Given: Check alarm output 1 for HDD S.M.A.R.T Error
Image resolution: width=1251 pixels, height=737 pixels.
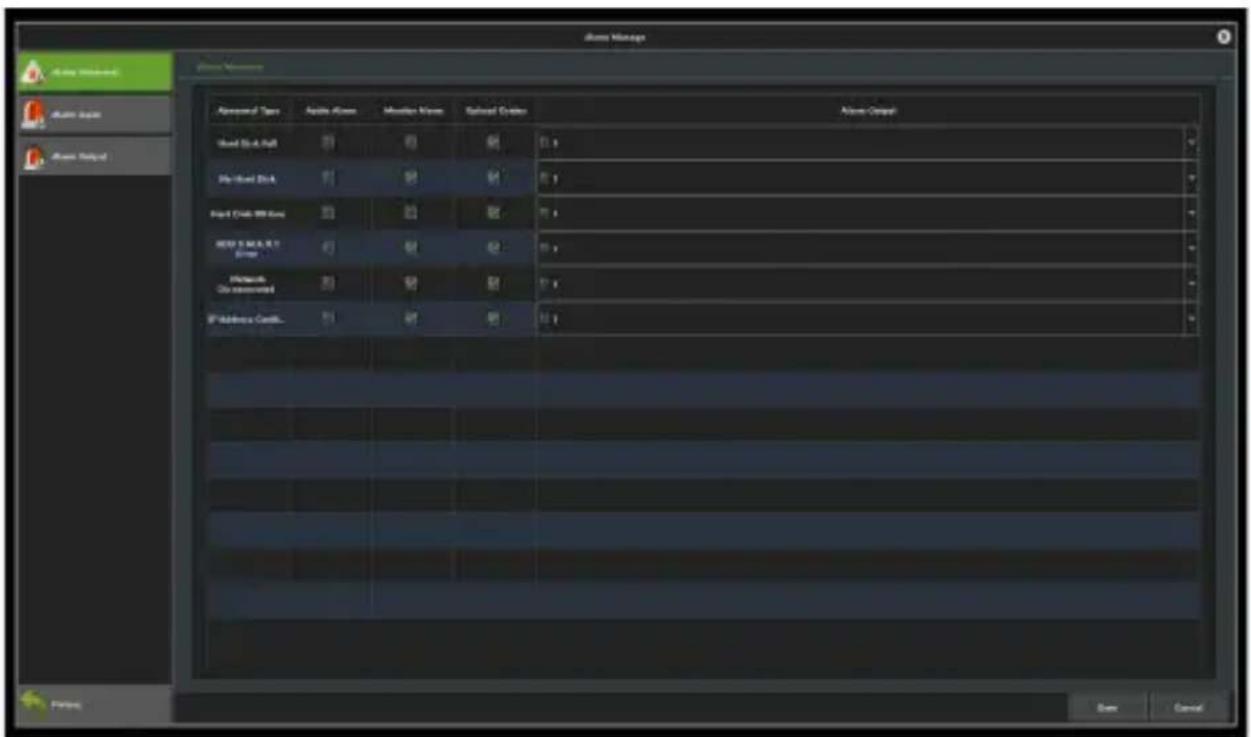Looking at the screenshot, I should (x=545, y=249).
